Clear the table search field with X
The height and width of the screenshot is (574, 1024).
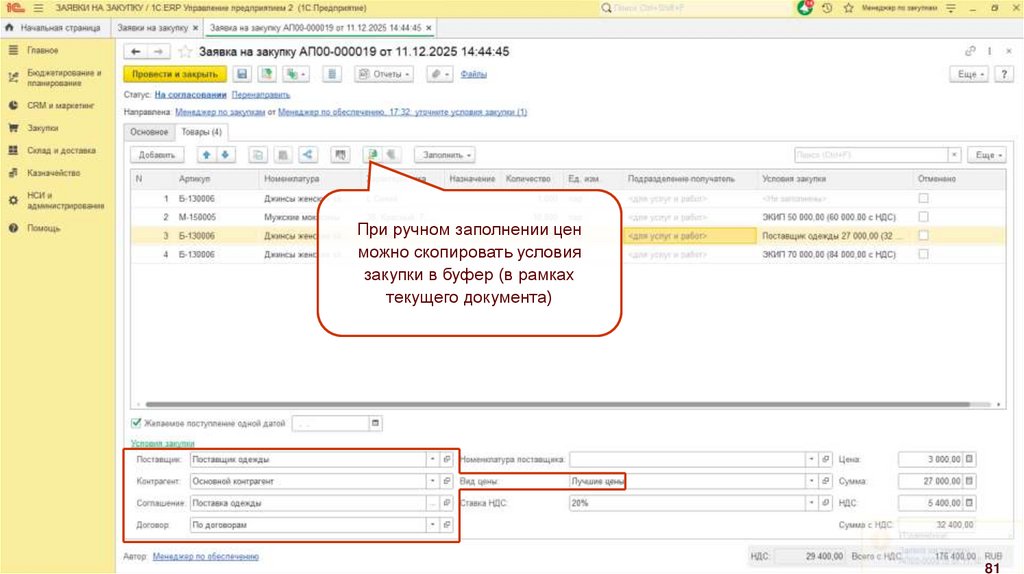(x=954, y=155)
